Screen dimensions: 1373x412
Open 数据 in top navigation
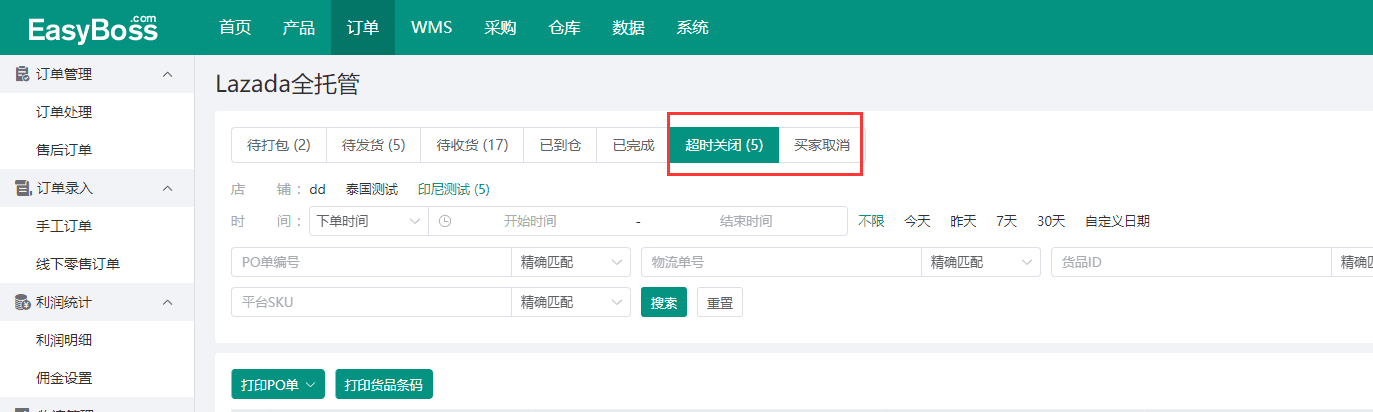628,27
